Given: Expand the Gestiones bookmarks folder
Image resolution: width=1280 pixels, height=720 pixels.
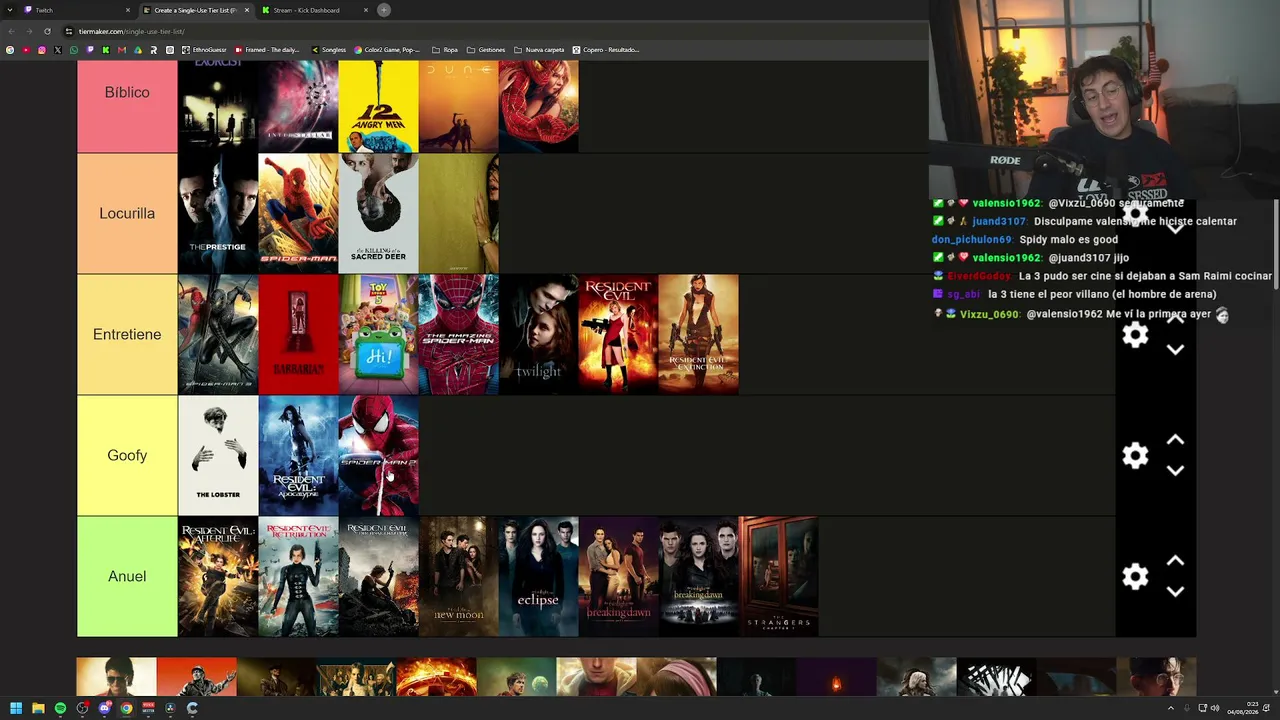Looking at the screenshot, I should point(485,50).
